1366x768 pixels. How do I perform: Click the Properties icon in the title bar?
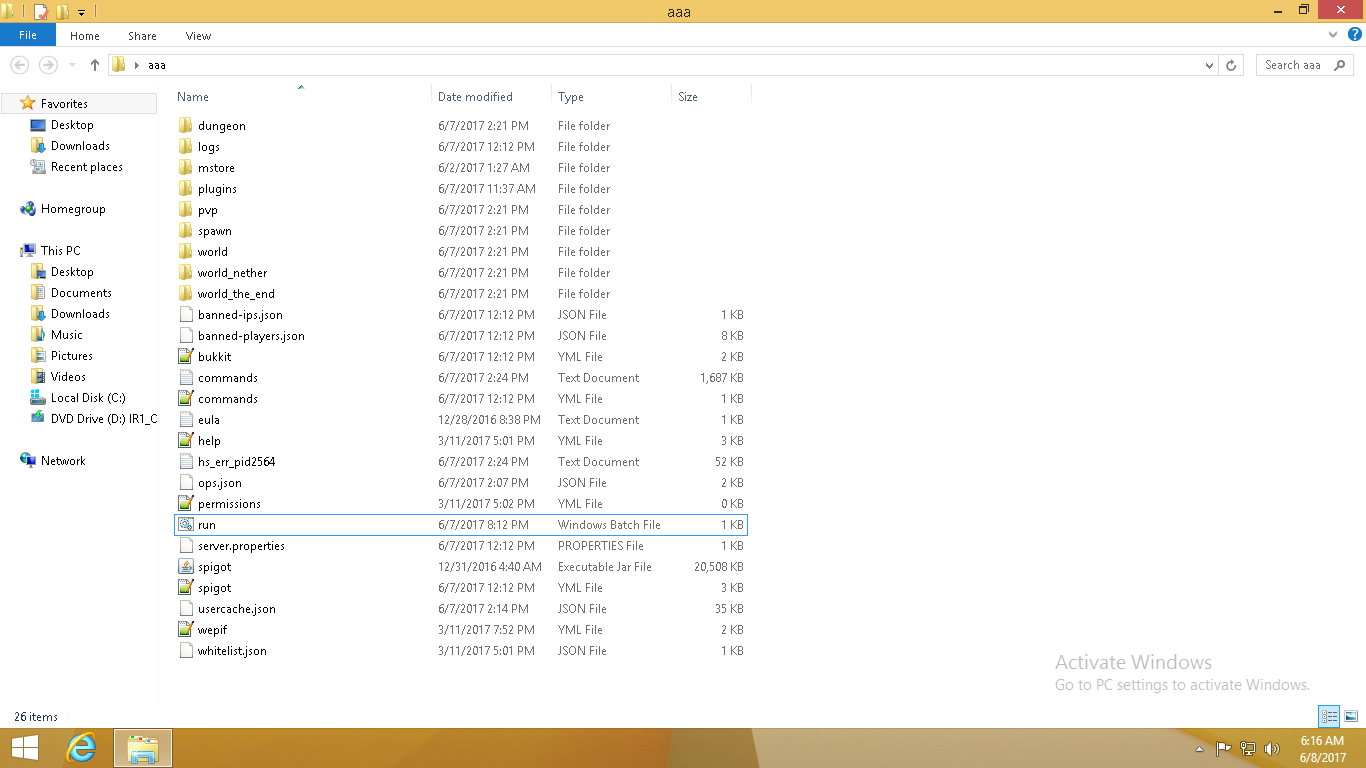[41, 12]
